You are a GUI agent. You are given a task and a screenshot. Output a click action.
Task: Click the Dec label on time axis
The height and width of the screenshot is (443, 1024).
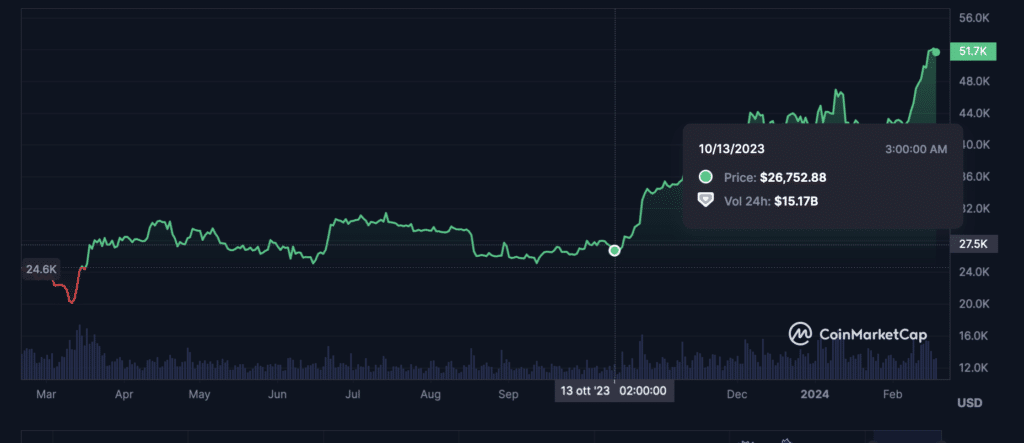pyautogui.click(x=737, y=395)
